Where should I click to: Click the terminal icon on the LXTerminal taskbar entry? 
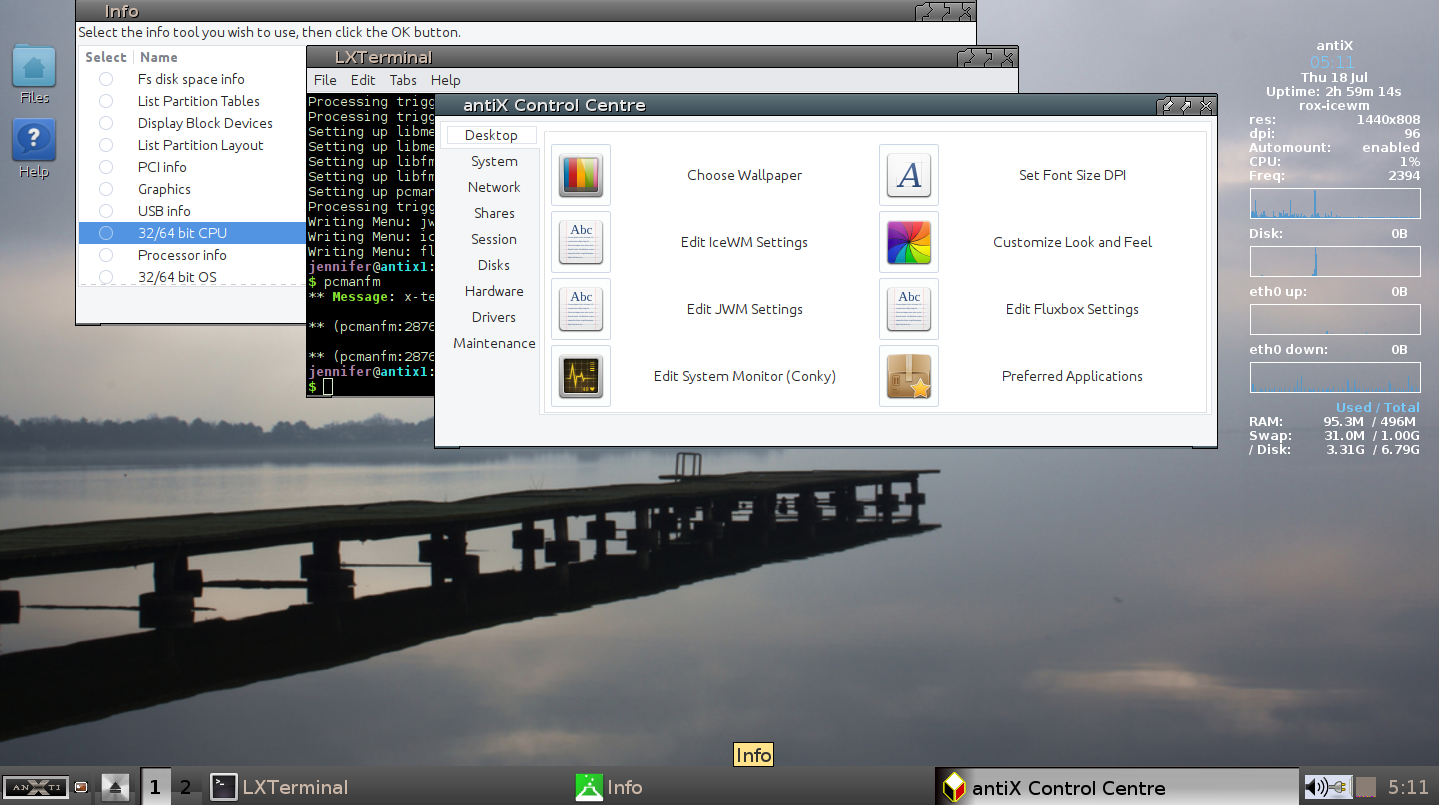[225, 787]
